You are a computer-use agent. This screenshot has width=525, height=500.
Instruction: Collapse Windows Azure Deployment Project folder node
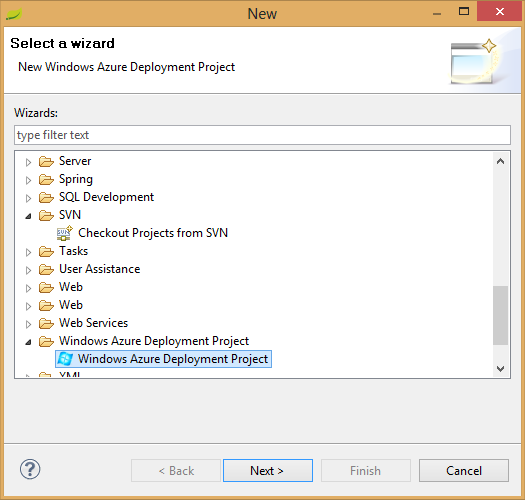pos(28,342)
